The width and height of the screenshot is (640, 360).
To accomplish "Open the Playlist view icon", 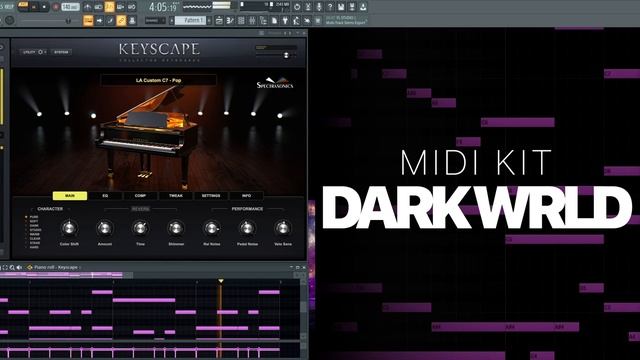I will 219,20.
